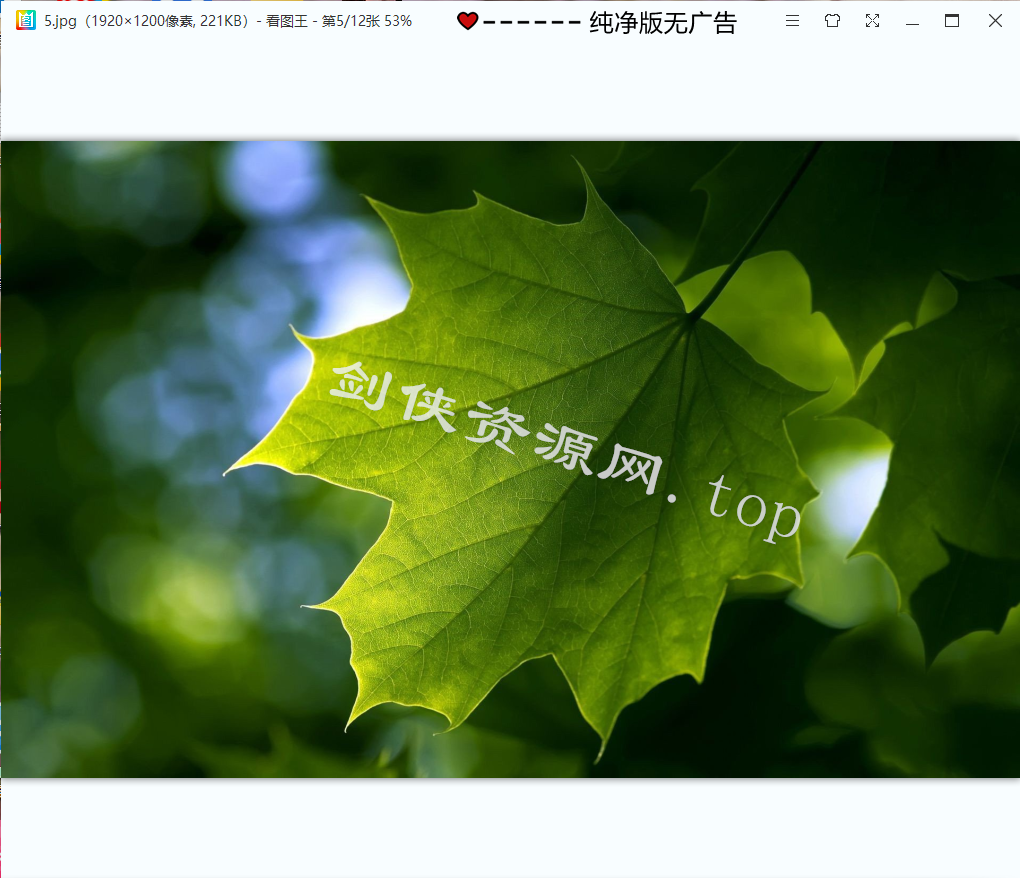The width and height of the screenshot is (1020, 878).
Task: Click the red heart icon in title bar
Action: (467, 21)
